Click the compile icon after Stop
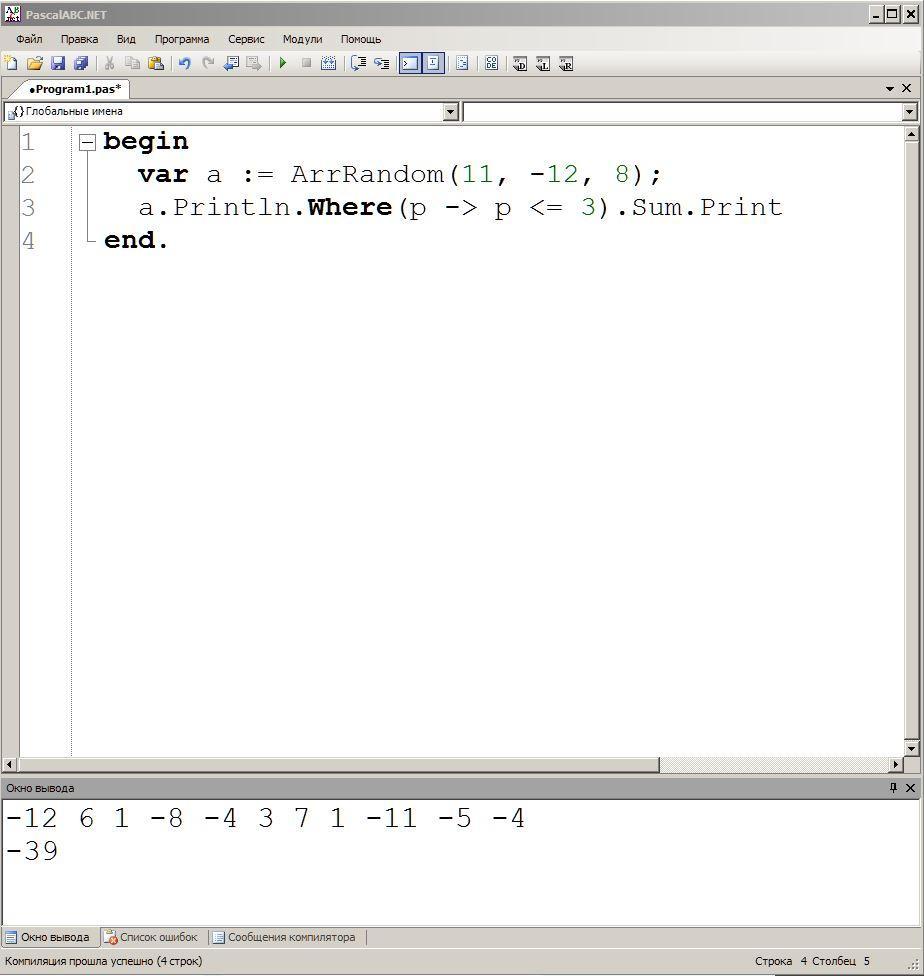 click(x=328, y=63)
